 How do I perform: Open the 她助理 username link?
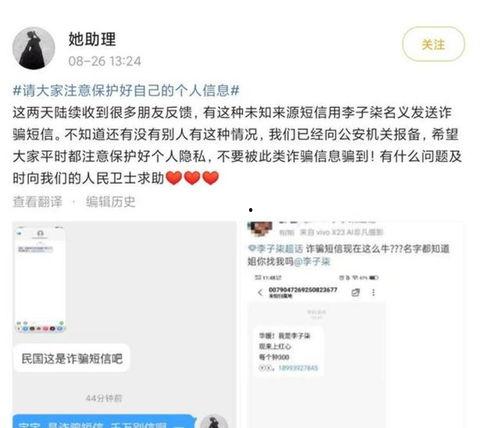pyautogui.click(x=92, y=39)
